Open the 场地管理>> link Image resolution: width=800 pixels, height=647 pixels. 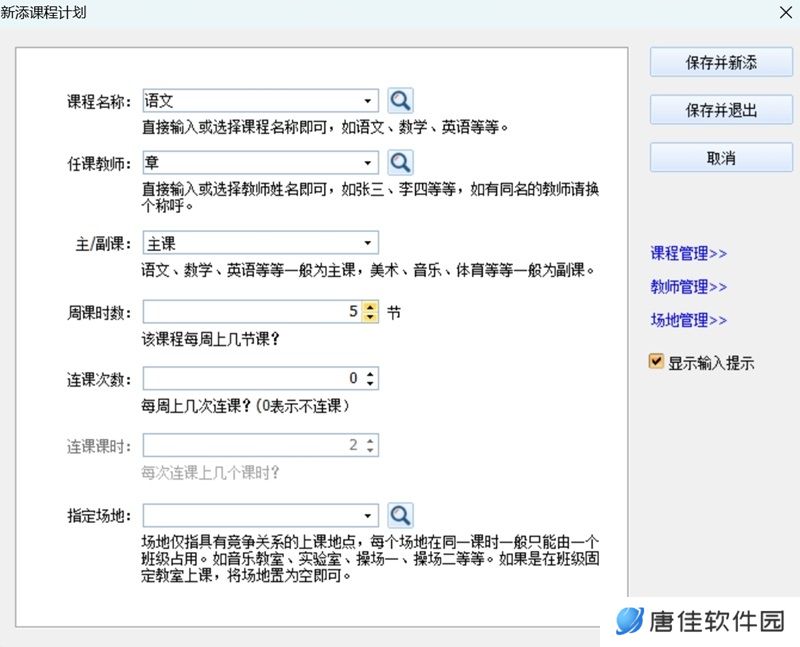pos(688,320)
